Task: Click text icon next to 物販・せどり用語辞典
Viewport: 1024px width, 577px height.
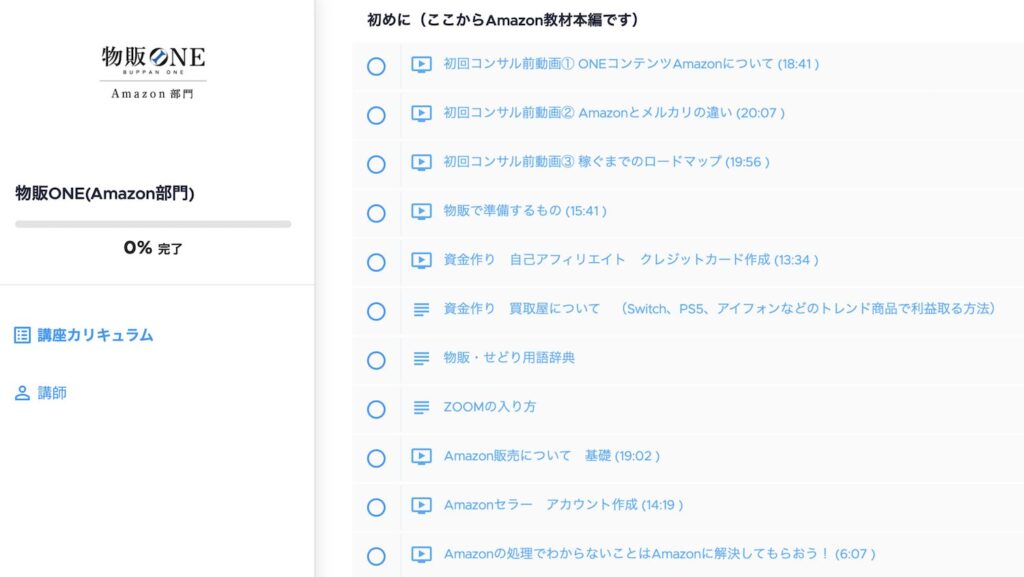Action: click(x=421, y=359)
